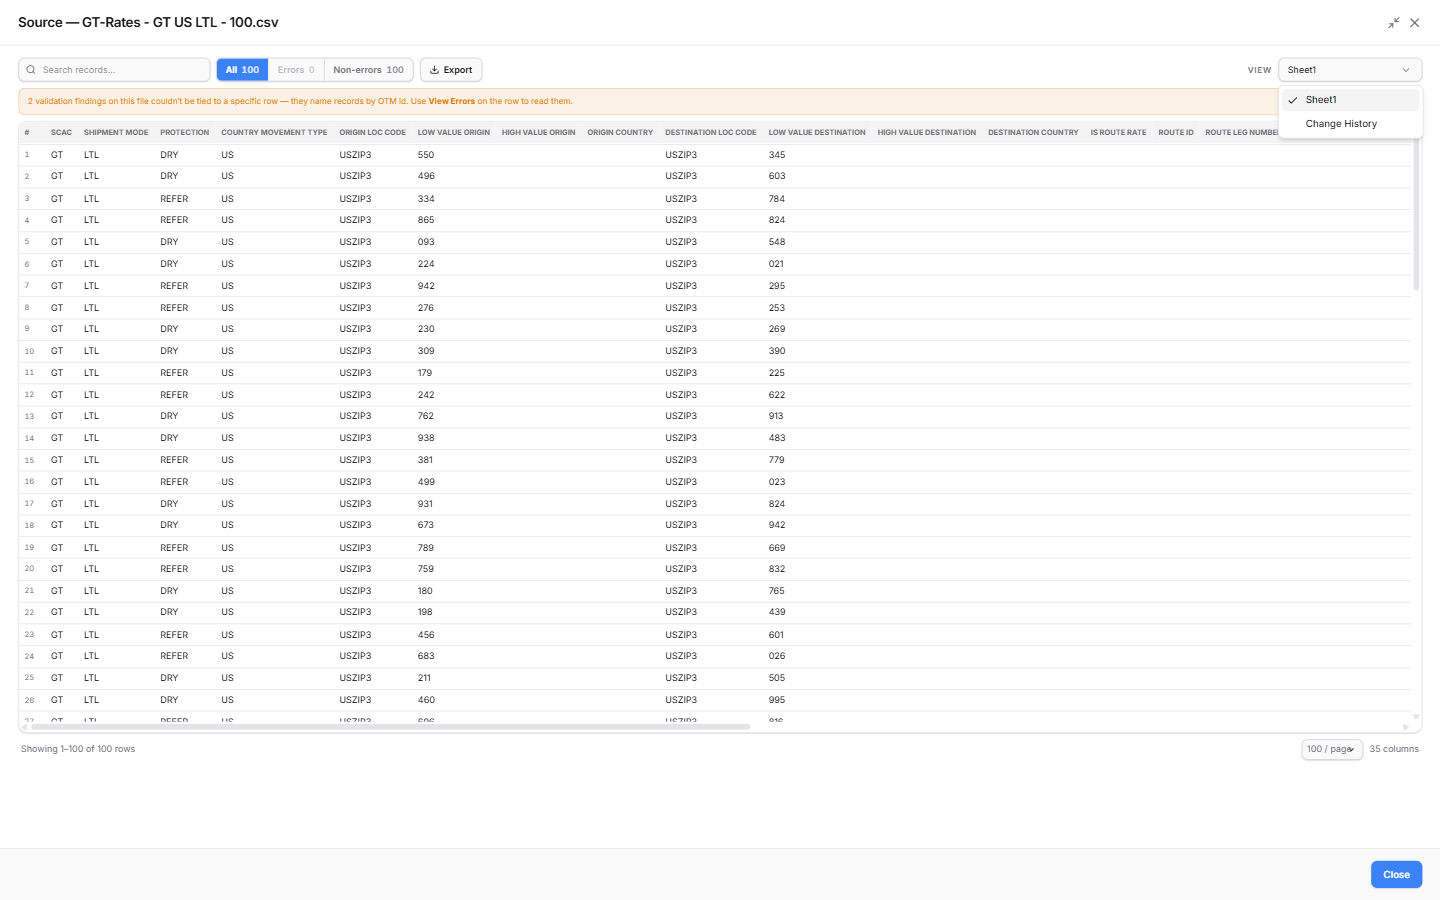The height and width of the screenshot is (900, 1440).
Task: Click low value destination 439 in row 22
Action: point(777,612)
